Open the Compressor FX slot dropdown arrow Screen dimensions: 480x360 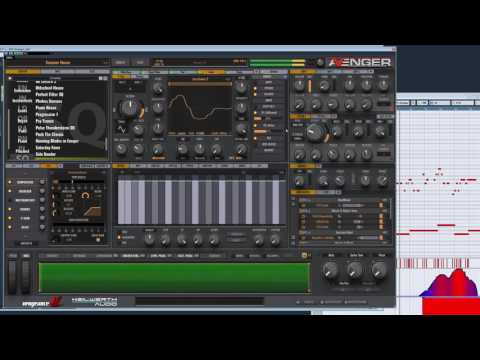[42, 182]
